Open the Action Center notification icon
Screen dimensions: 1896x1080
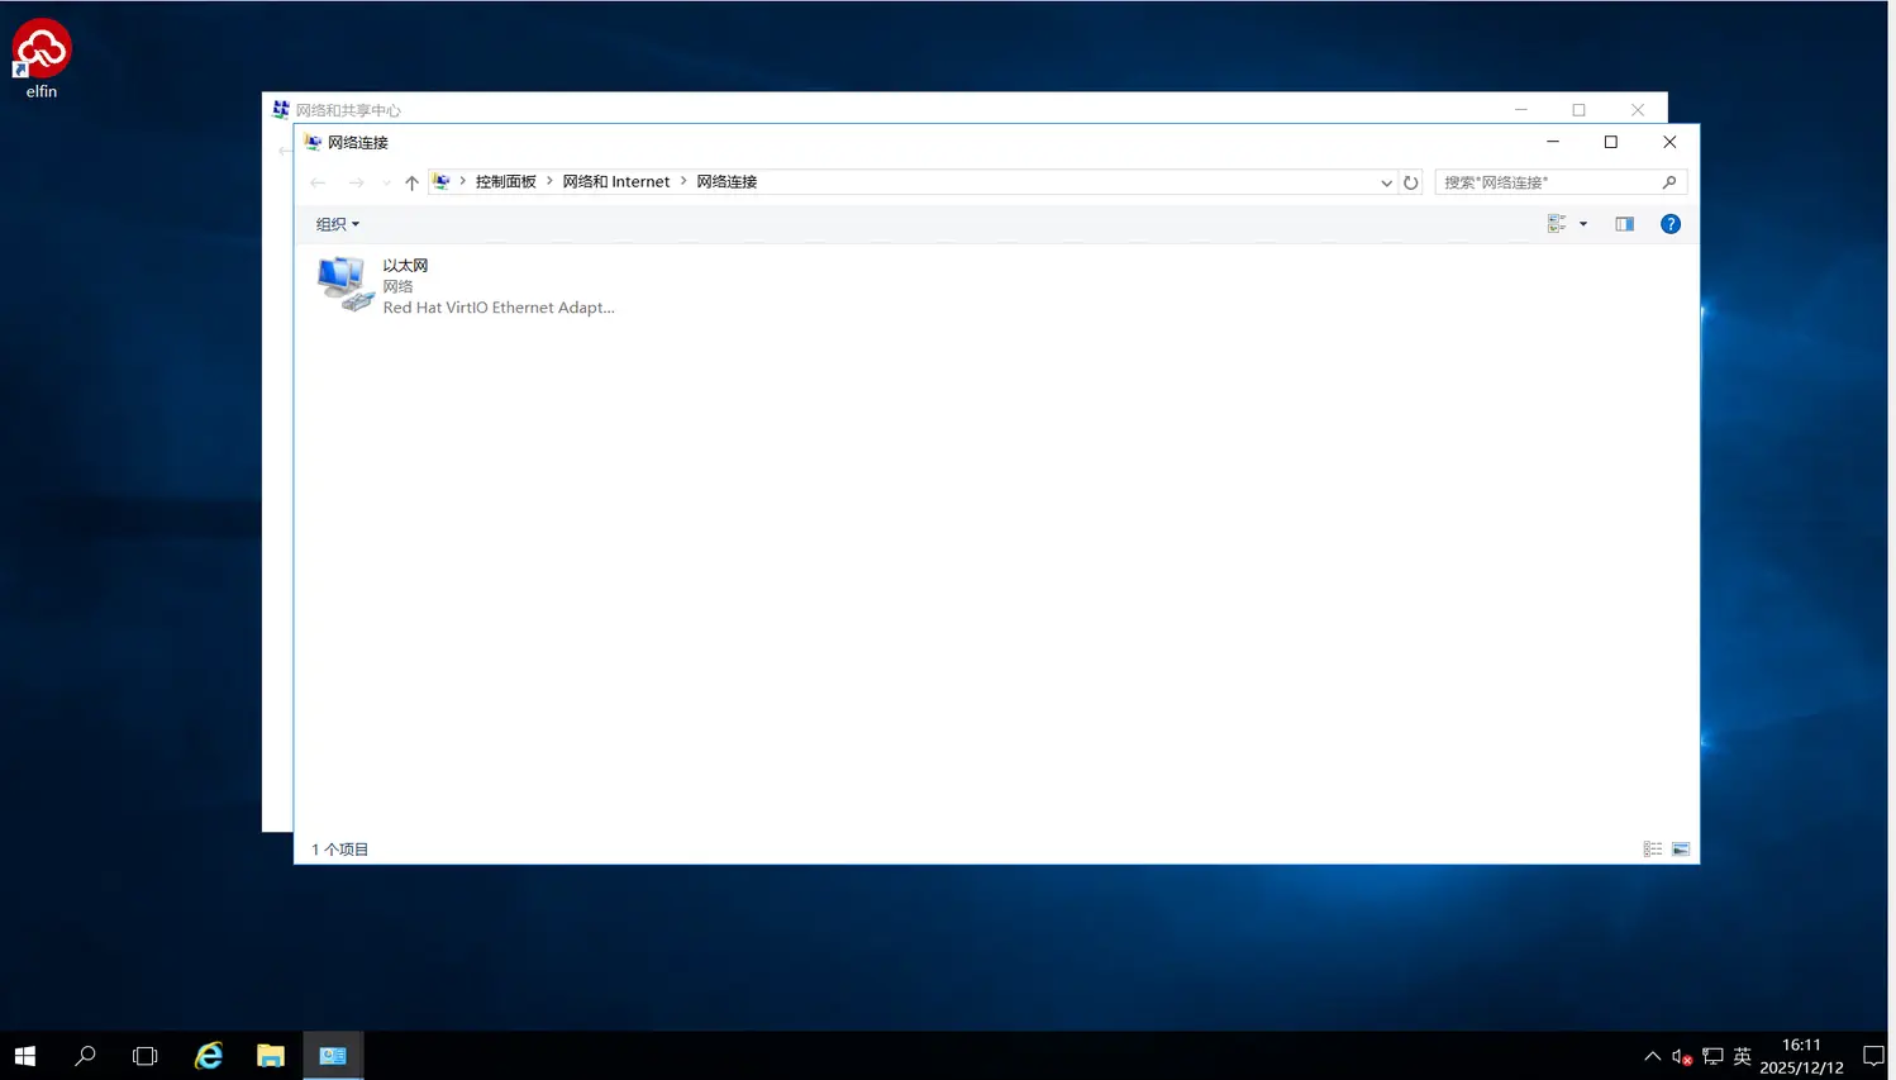1873,1056
